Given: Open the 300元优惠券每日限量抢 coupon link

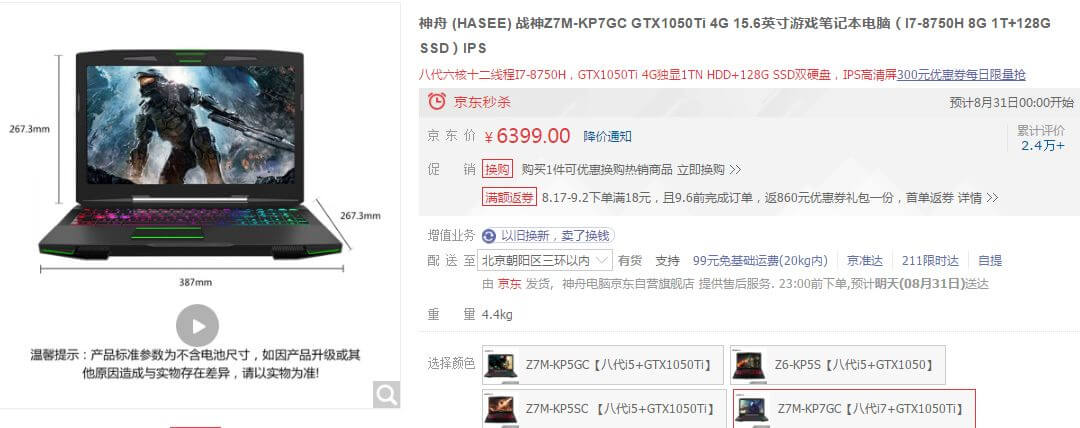Looking at the screenshot, I should pyautogui.click(x=961, y=74).
